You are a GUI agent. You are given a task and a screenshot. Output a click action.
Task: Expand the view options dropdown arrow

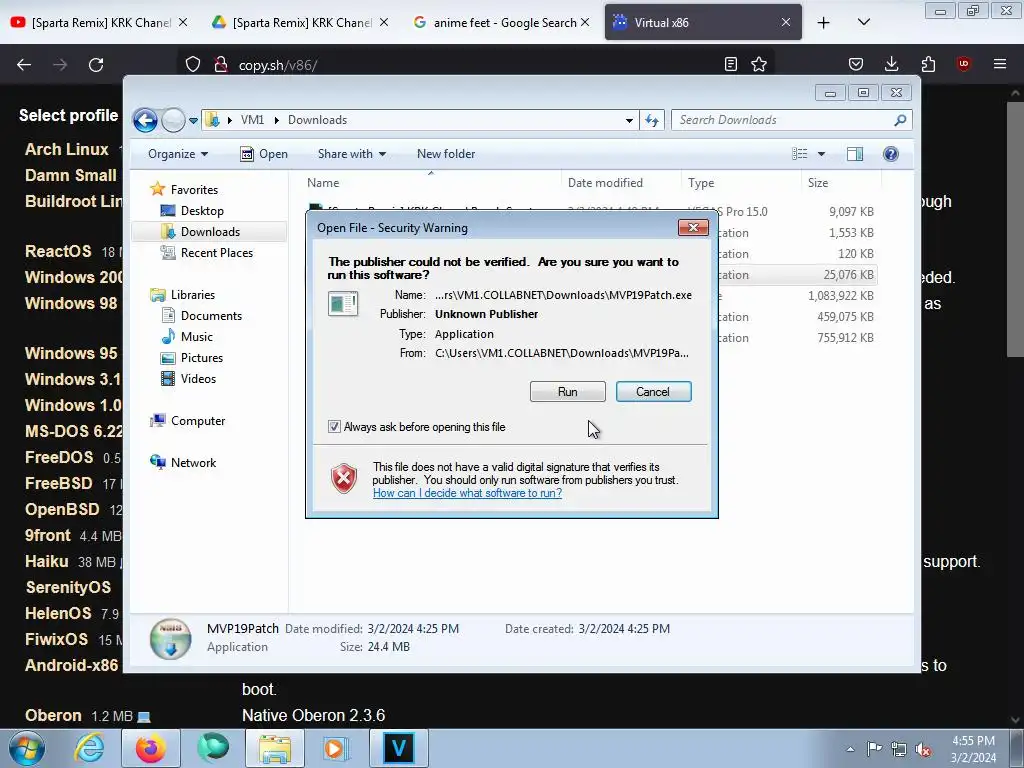coord(822,154)
